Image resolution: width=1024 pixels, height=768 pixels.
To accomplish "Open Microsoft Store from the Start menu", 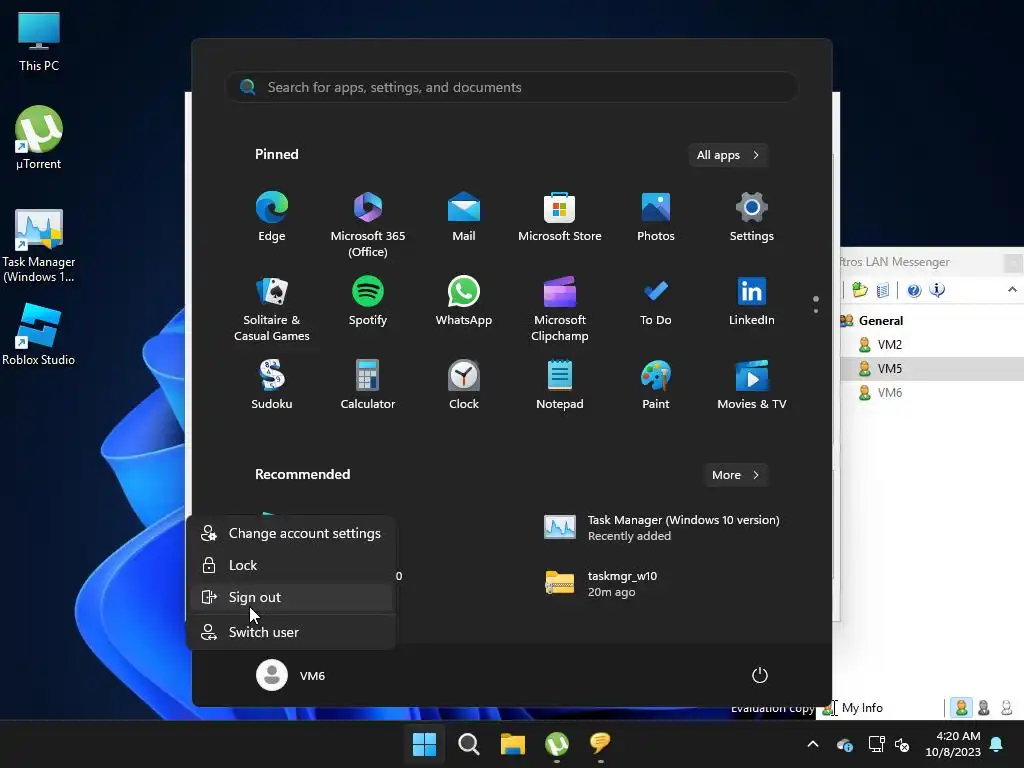I will [x=560, y=217].
